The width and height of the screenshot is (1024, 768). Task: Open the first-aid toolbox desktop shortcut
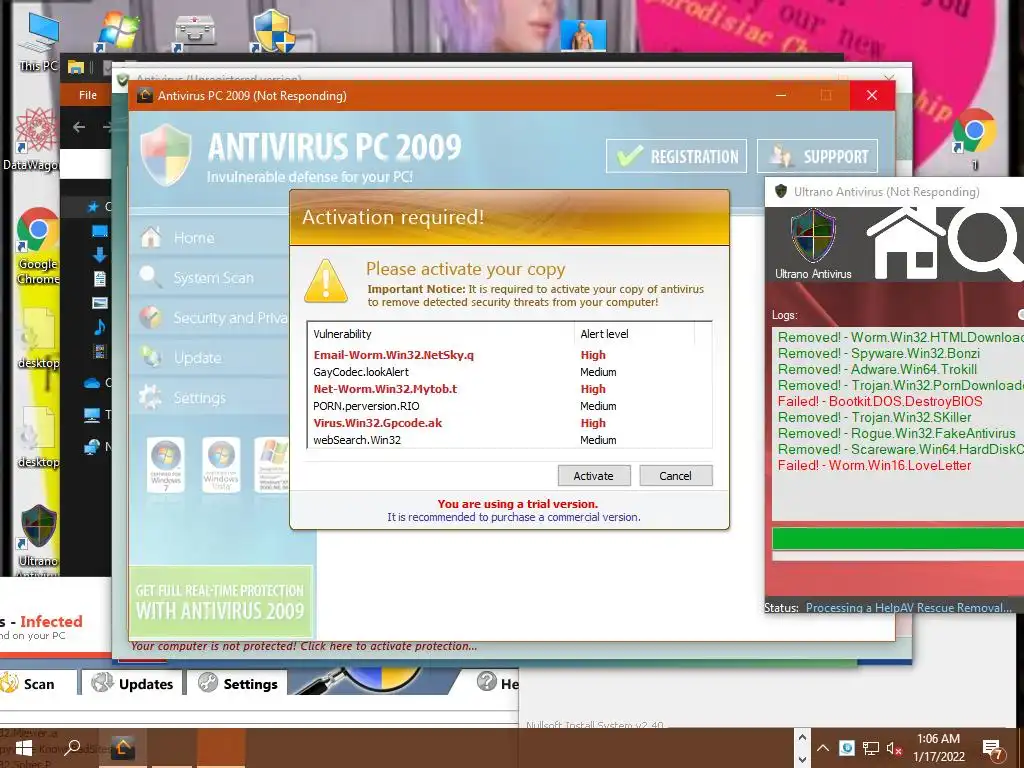[x=194, y=33]
